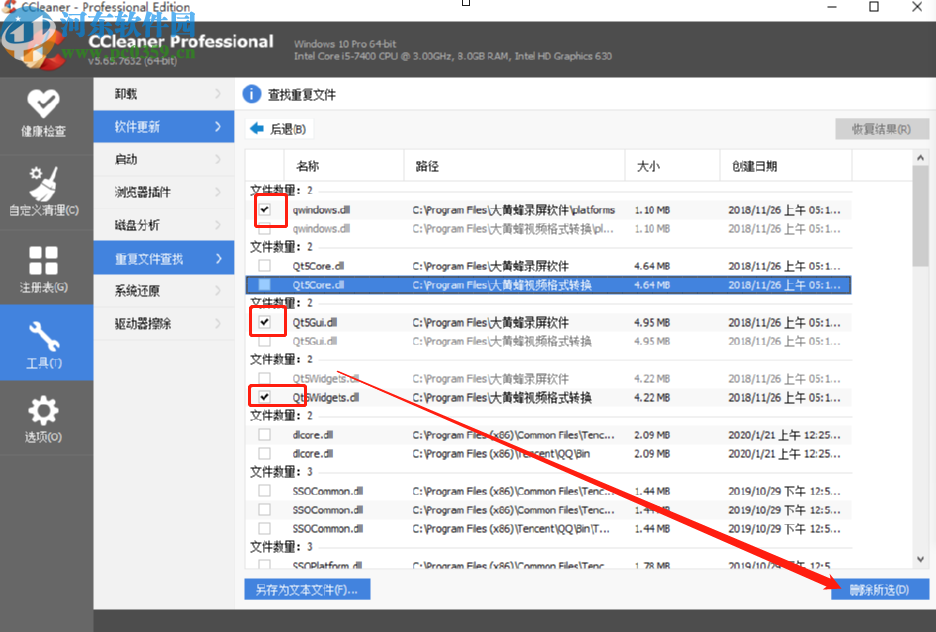Expand the chevron next to 重复文件查找
This screenshot has height=632, width=936.
218,258
